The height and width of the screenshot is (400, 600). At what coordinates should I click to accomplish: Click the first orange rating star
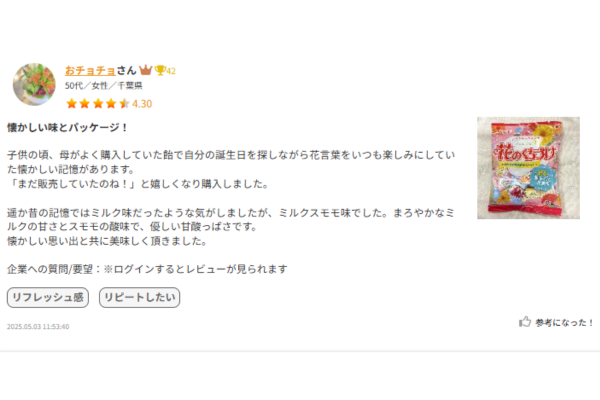coord(72,103)
